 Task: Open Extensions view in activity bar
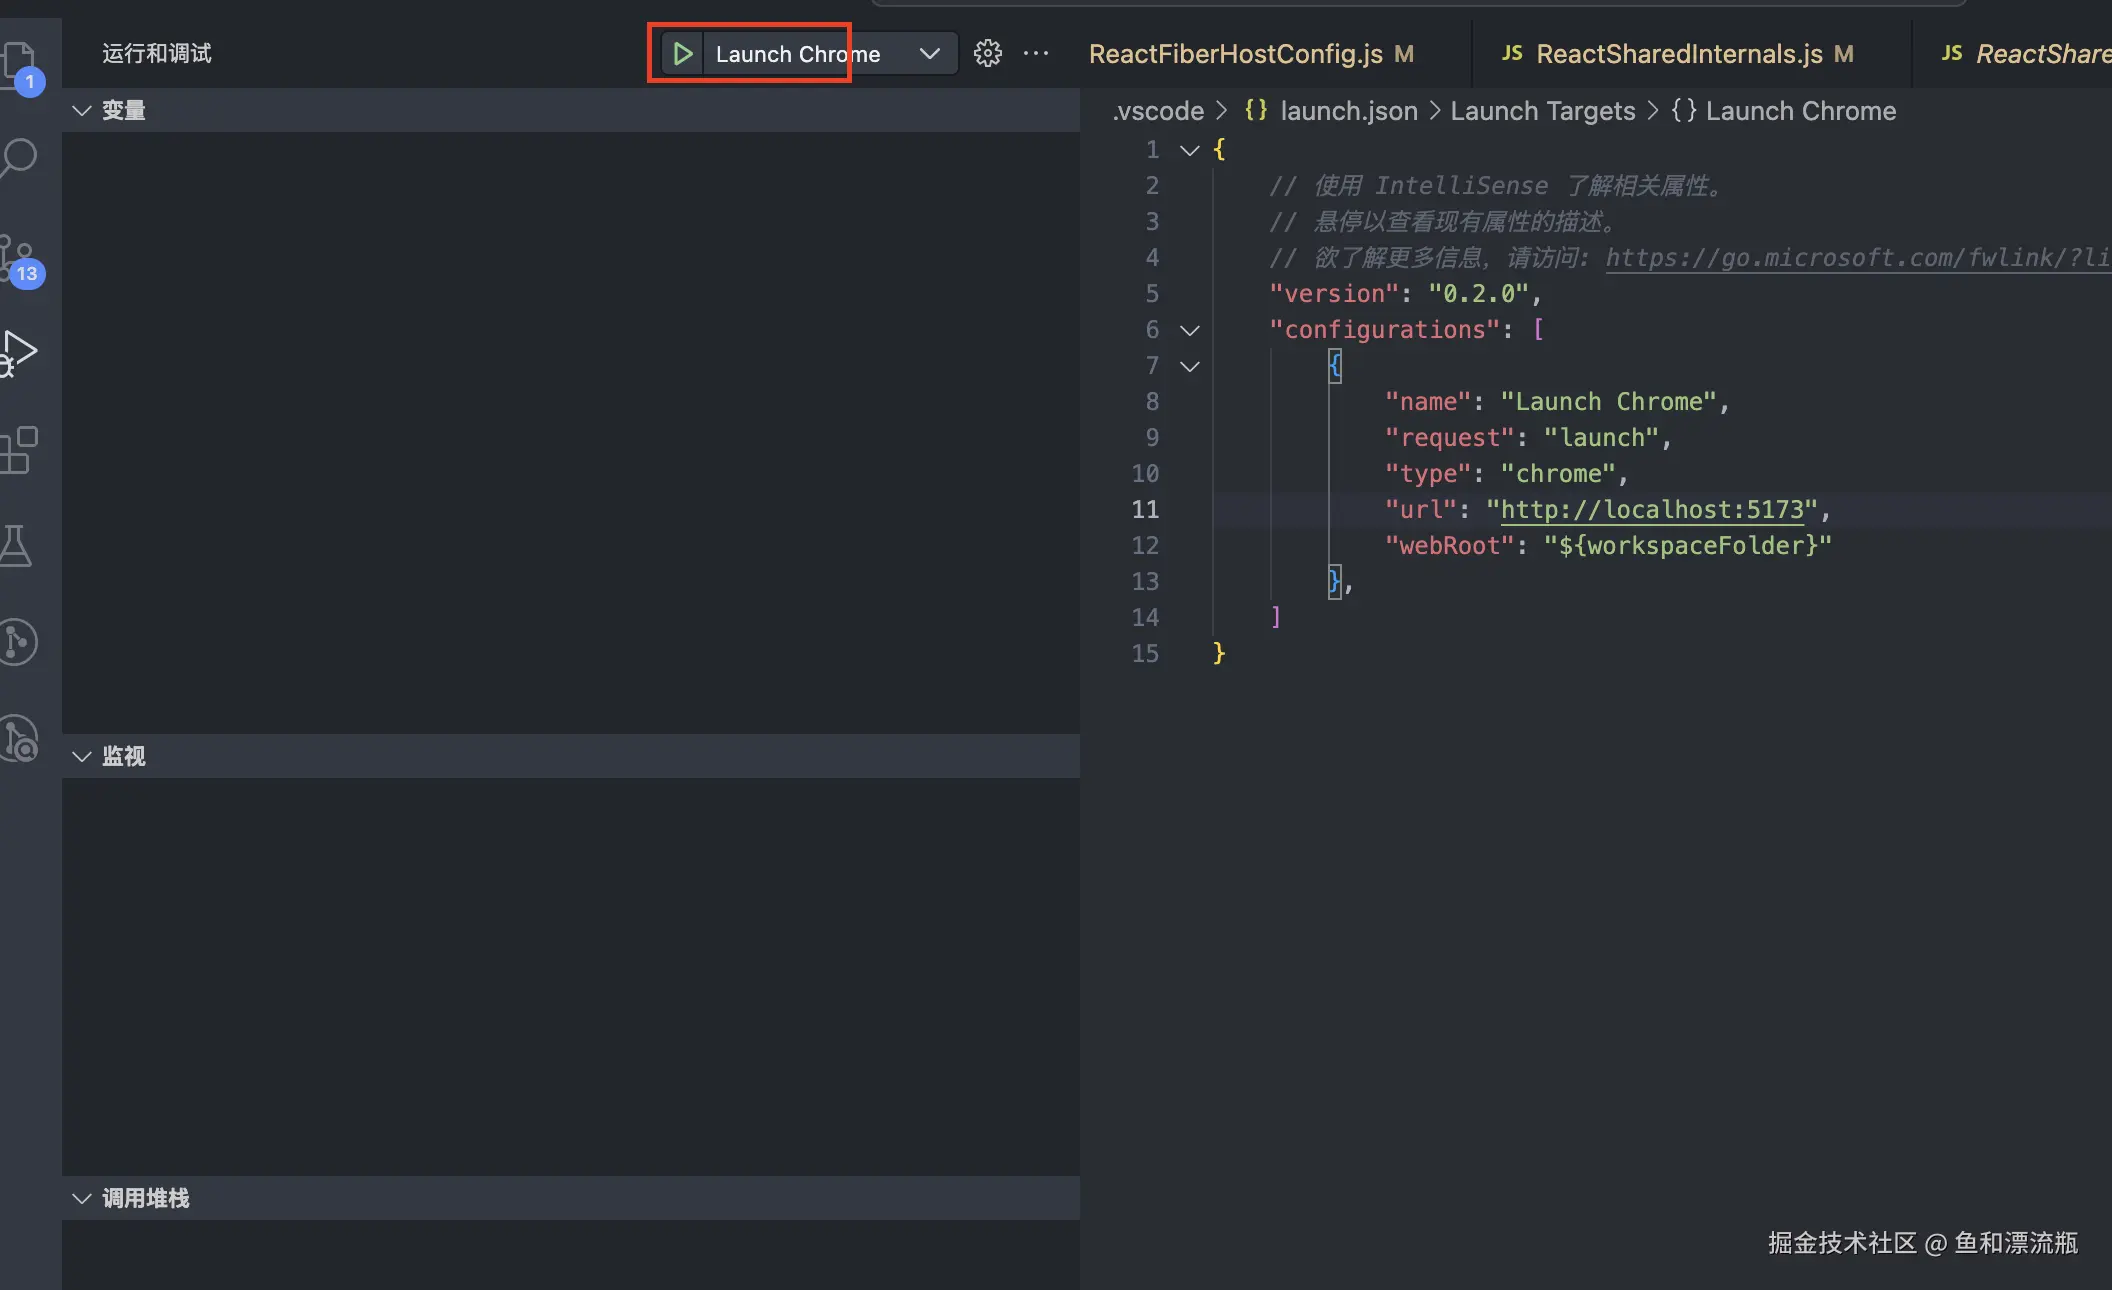(x=18, y=450)
